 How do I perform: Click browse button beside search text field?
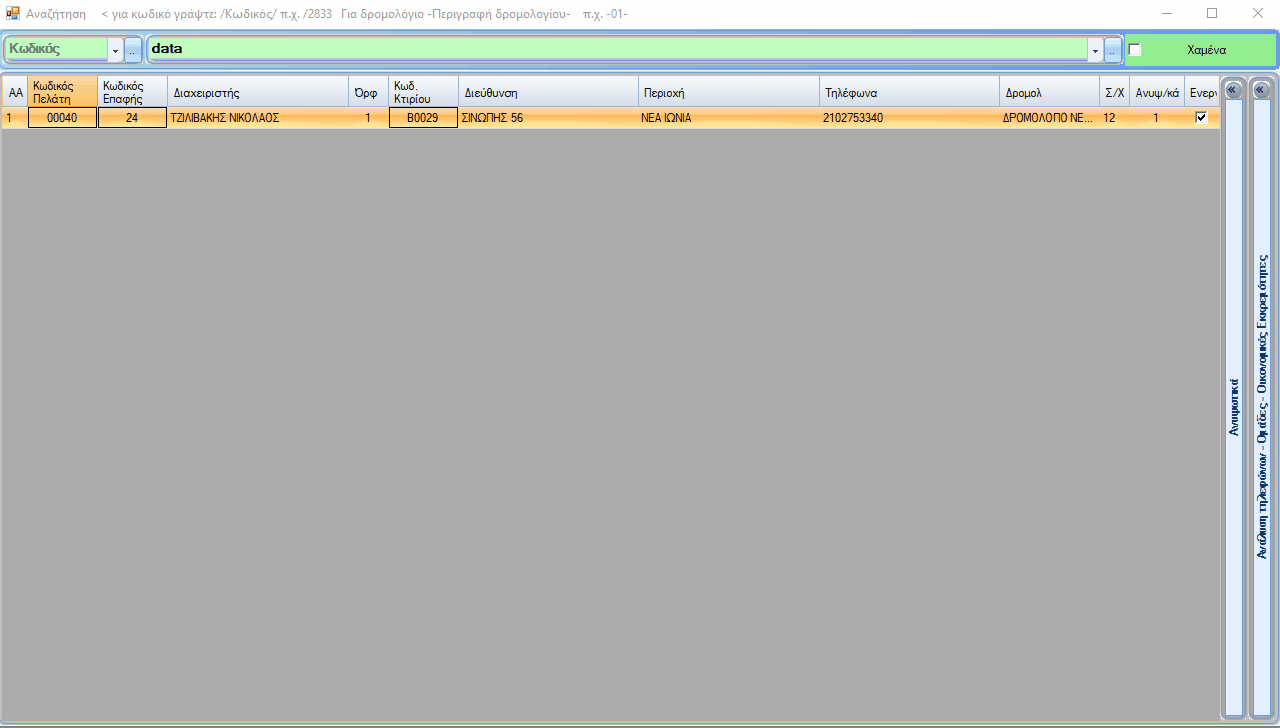(1113, 50)
